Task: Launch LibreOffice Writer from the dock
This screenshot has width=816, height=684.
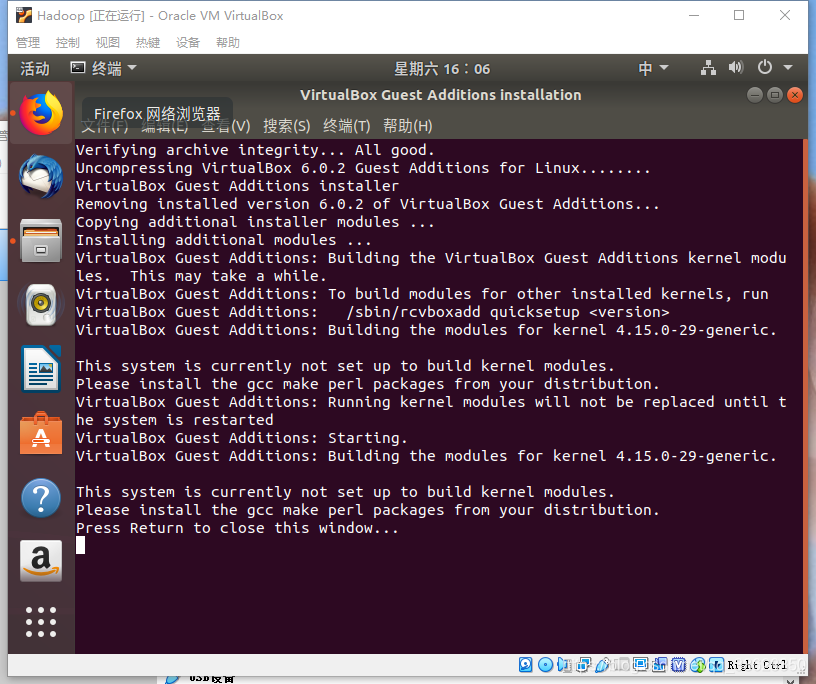Action: pyautogui.click(x=41, y=369)
